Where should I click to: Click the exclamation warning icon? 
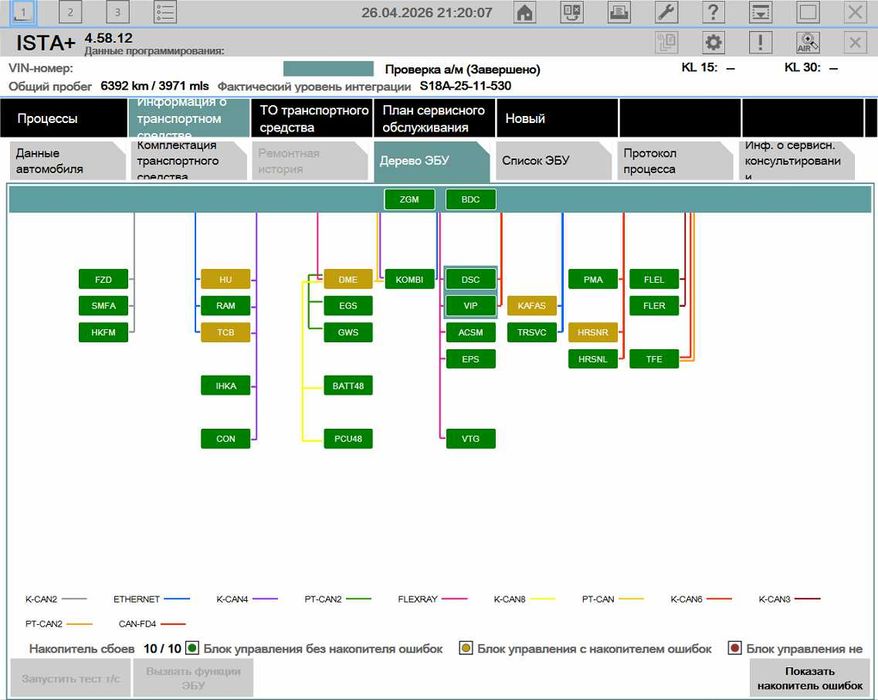coord(760,43)
